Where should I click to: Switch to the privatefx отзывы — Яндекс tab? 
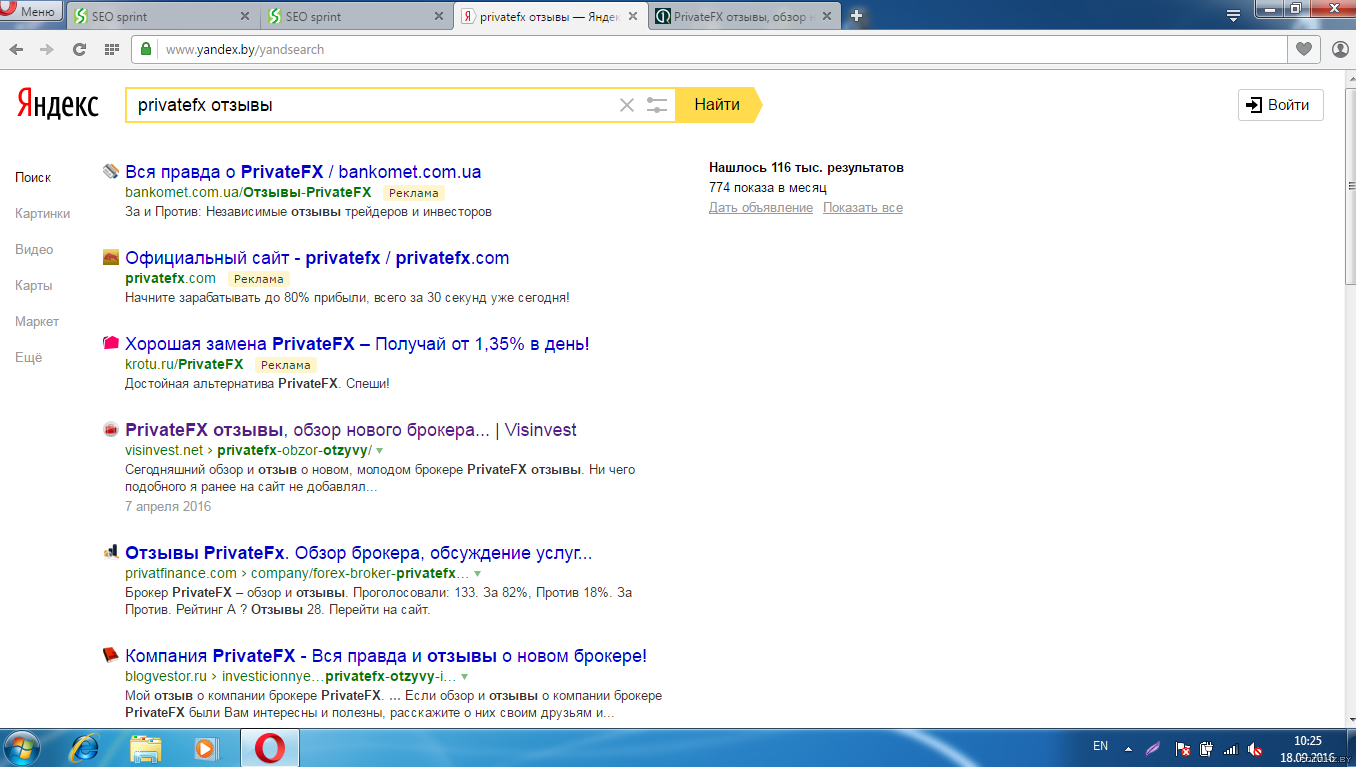pyautogui.click(x=550, y=17)
